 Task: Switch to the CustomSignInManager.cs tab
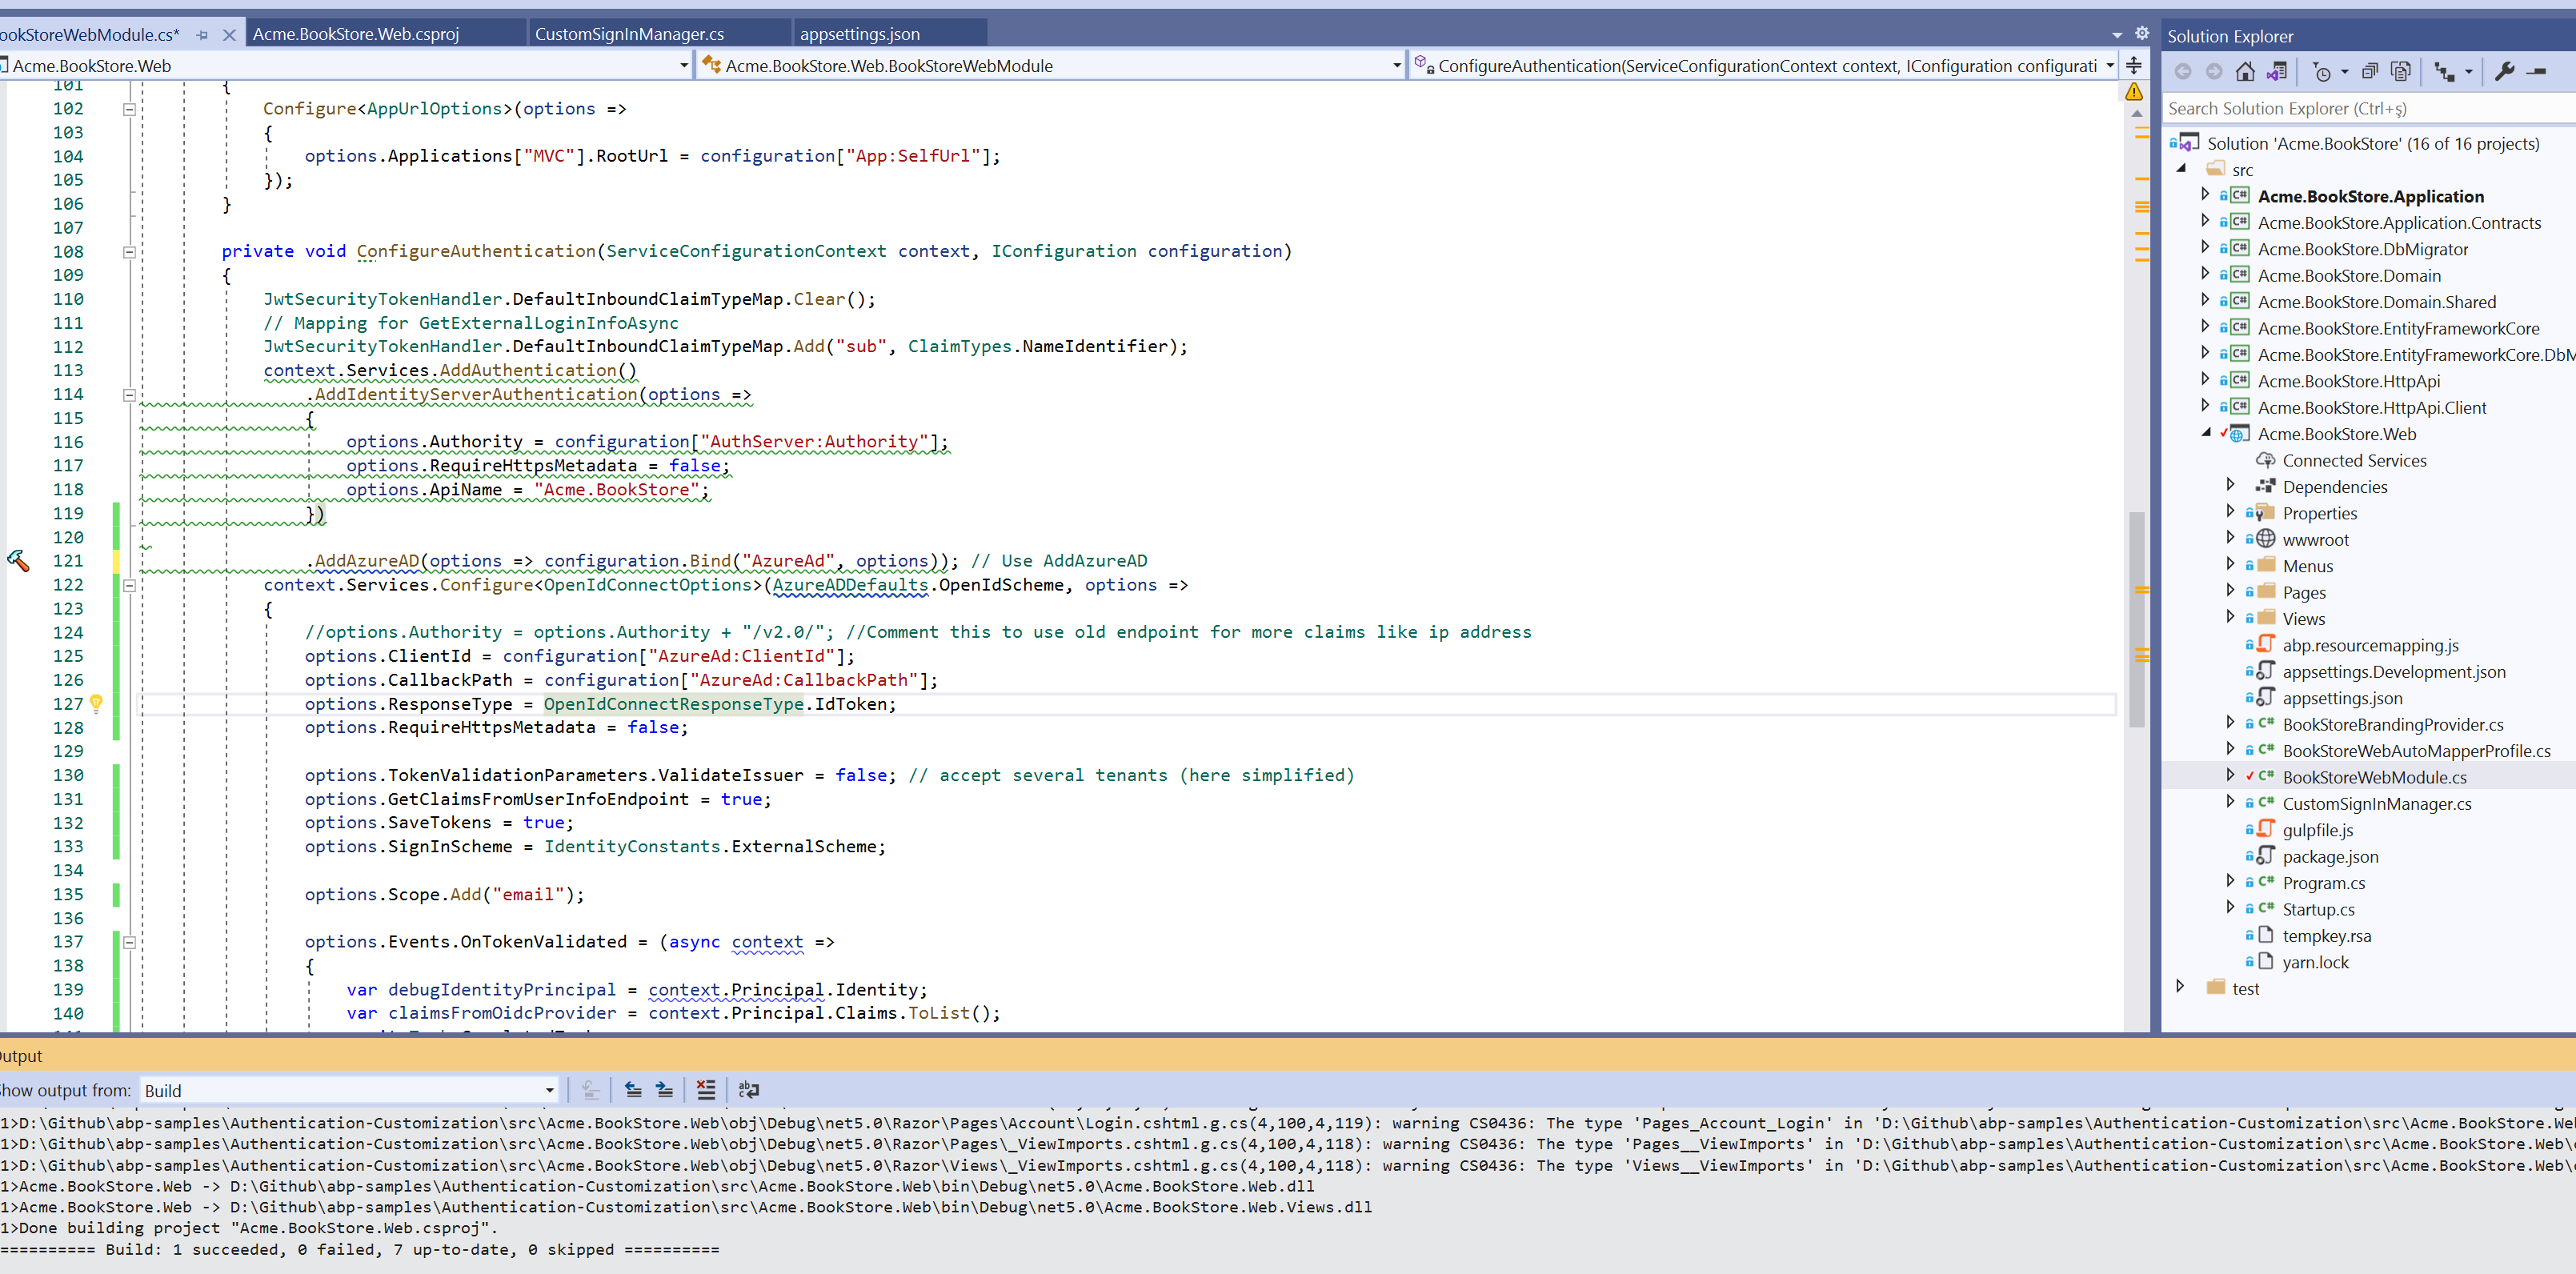629,34
